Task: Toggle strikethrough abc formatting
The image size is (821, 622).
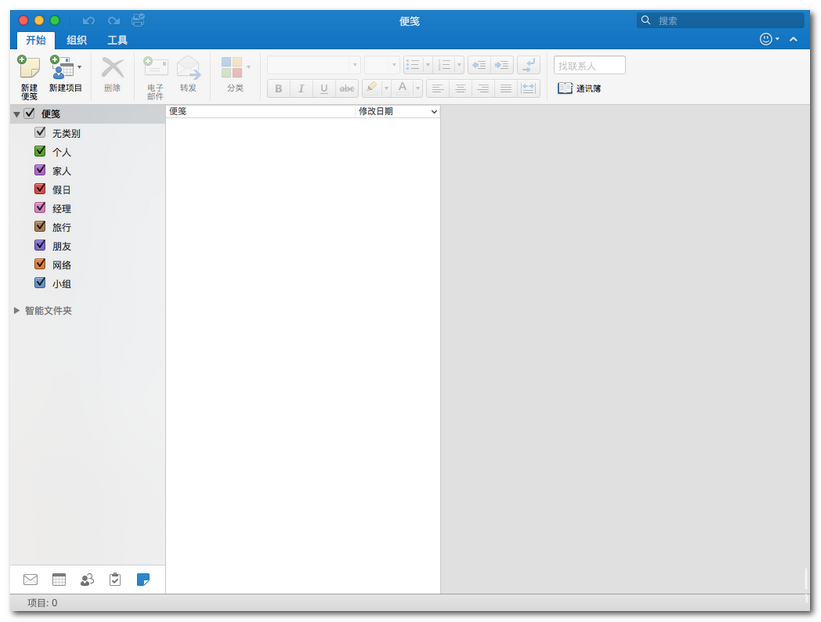Action: click(347, 88)
